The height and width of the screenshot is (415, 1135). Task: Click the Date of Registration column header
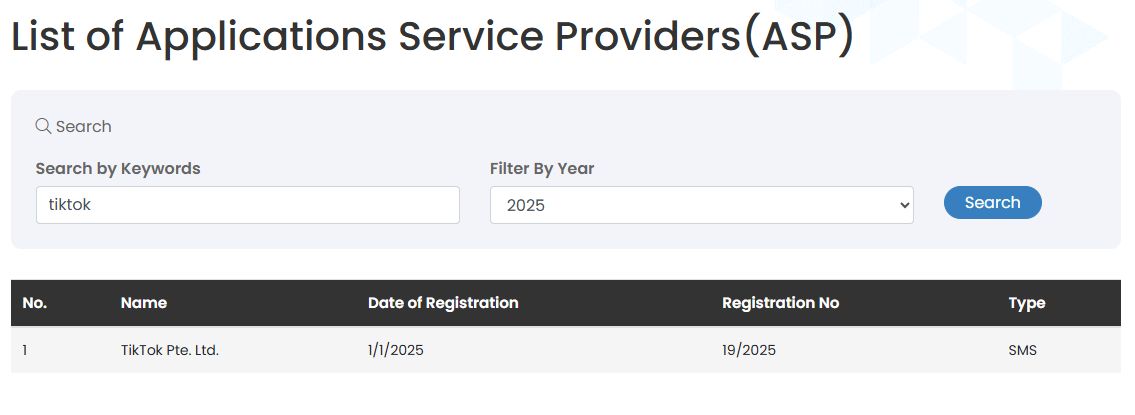(443, 303)
